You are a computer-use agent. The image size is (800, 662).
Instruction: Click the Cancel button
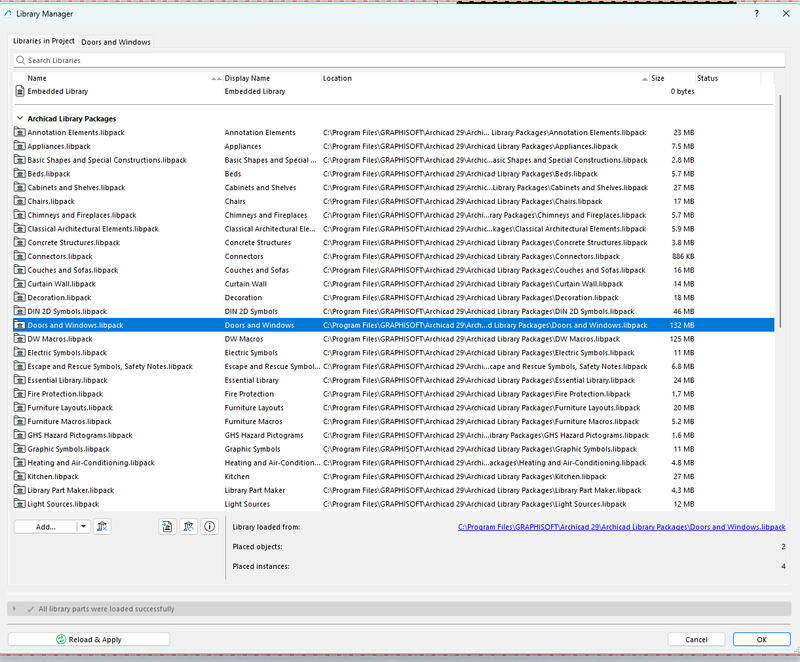(x=696, y=640)
